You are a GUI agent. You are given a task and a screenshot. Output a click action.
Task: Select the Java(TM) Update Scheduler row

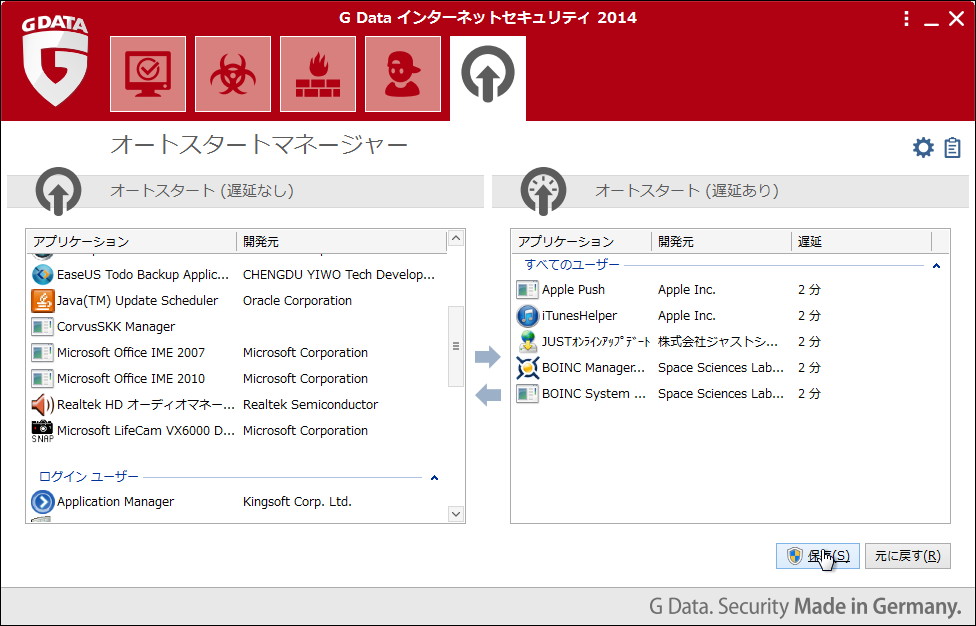point(237,301)
